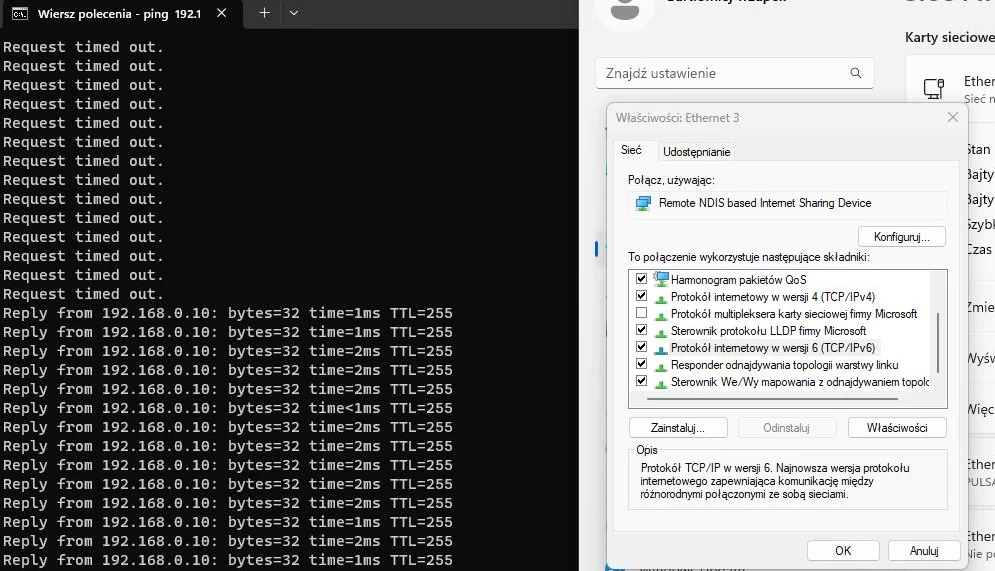Uncheck Responder odnajdywania topologii checkbox
The width and height of the screenshot is (995, 571).
[642, 364]
